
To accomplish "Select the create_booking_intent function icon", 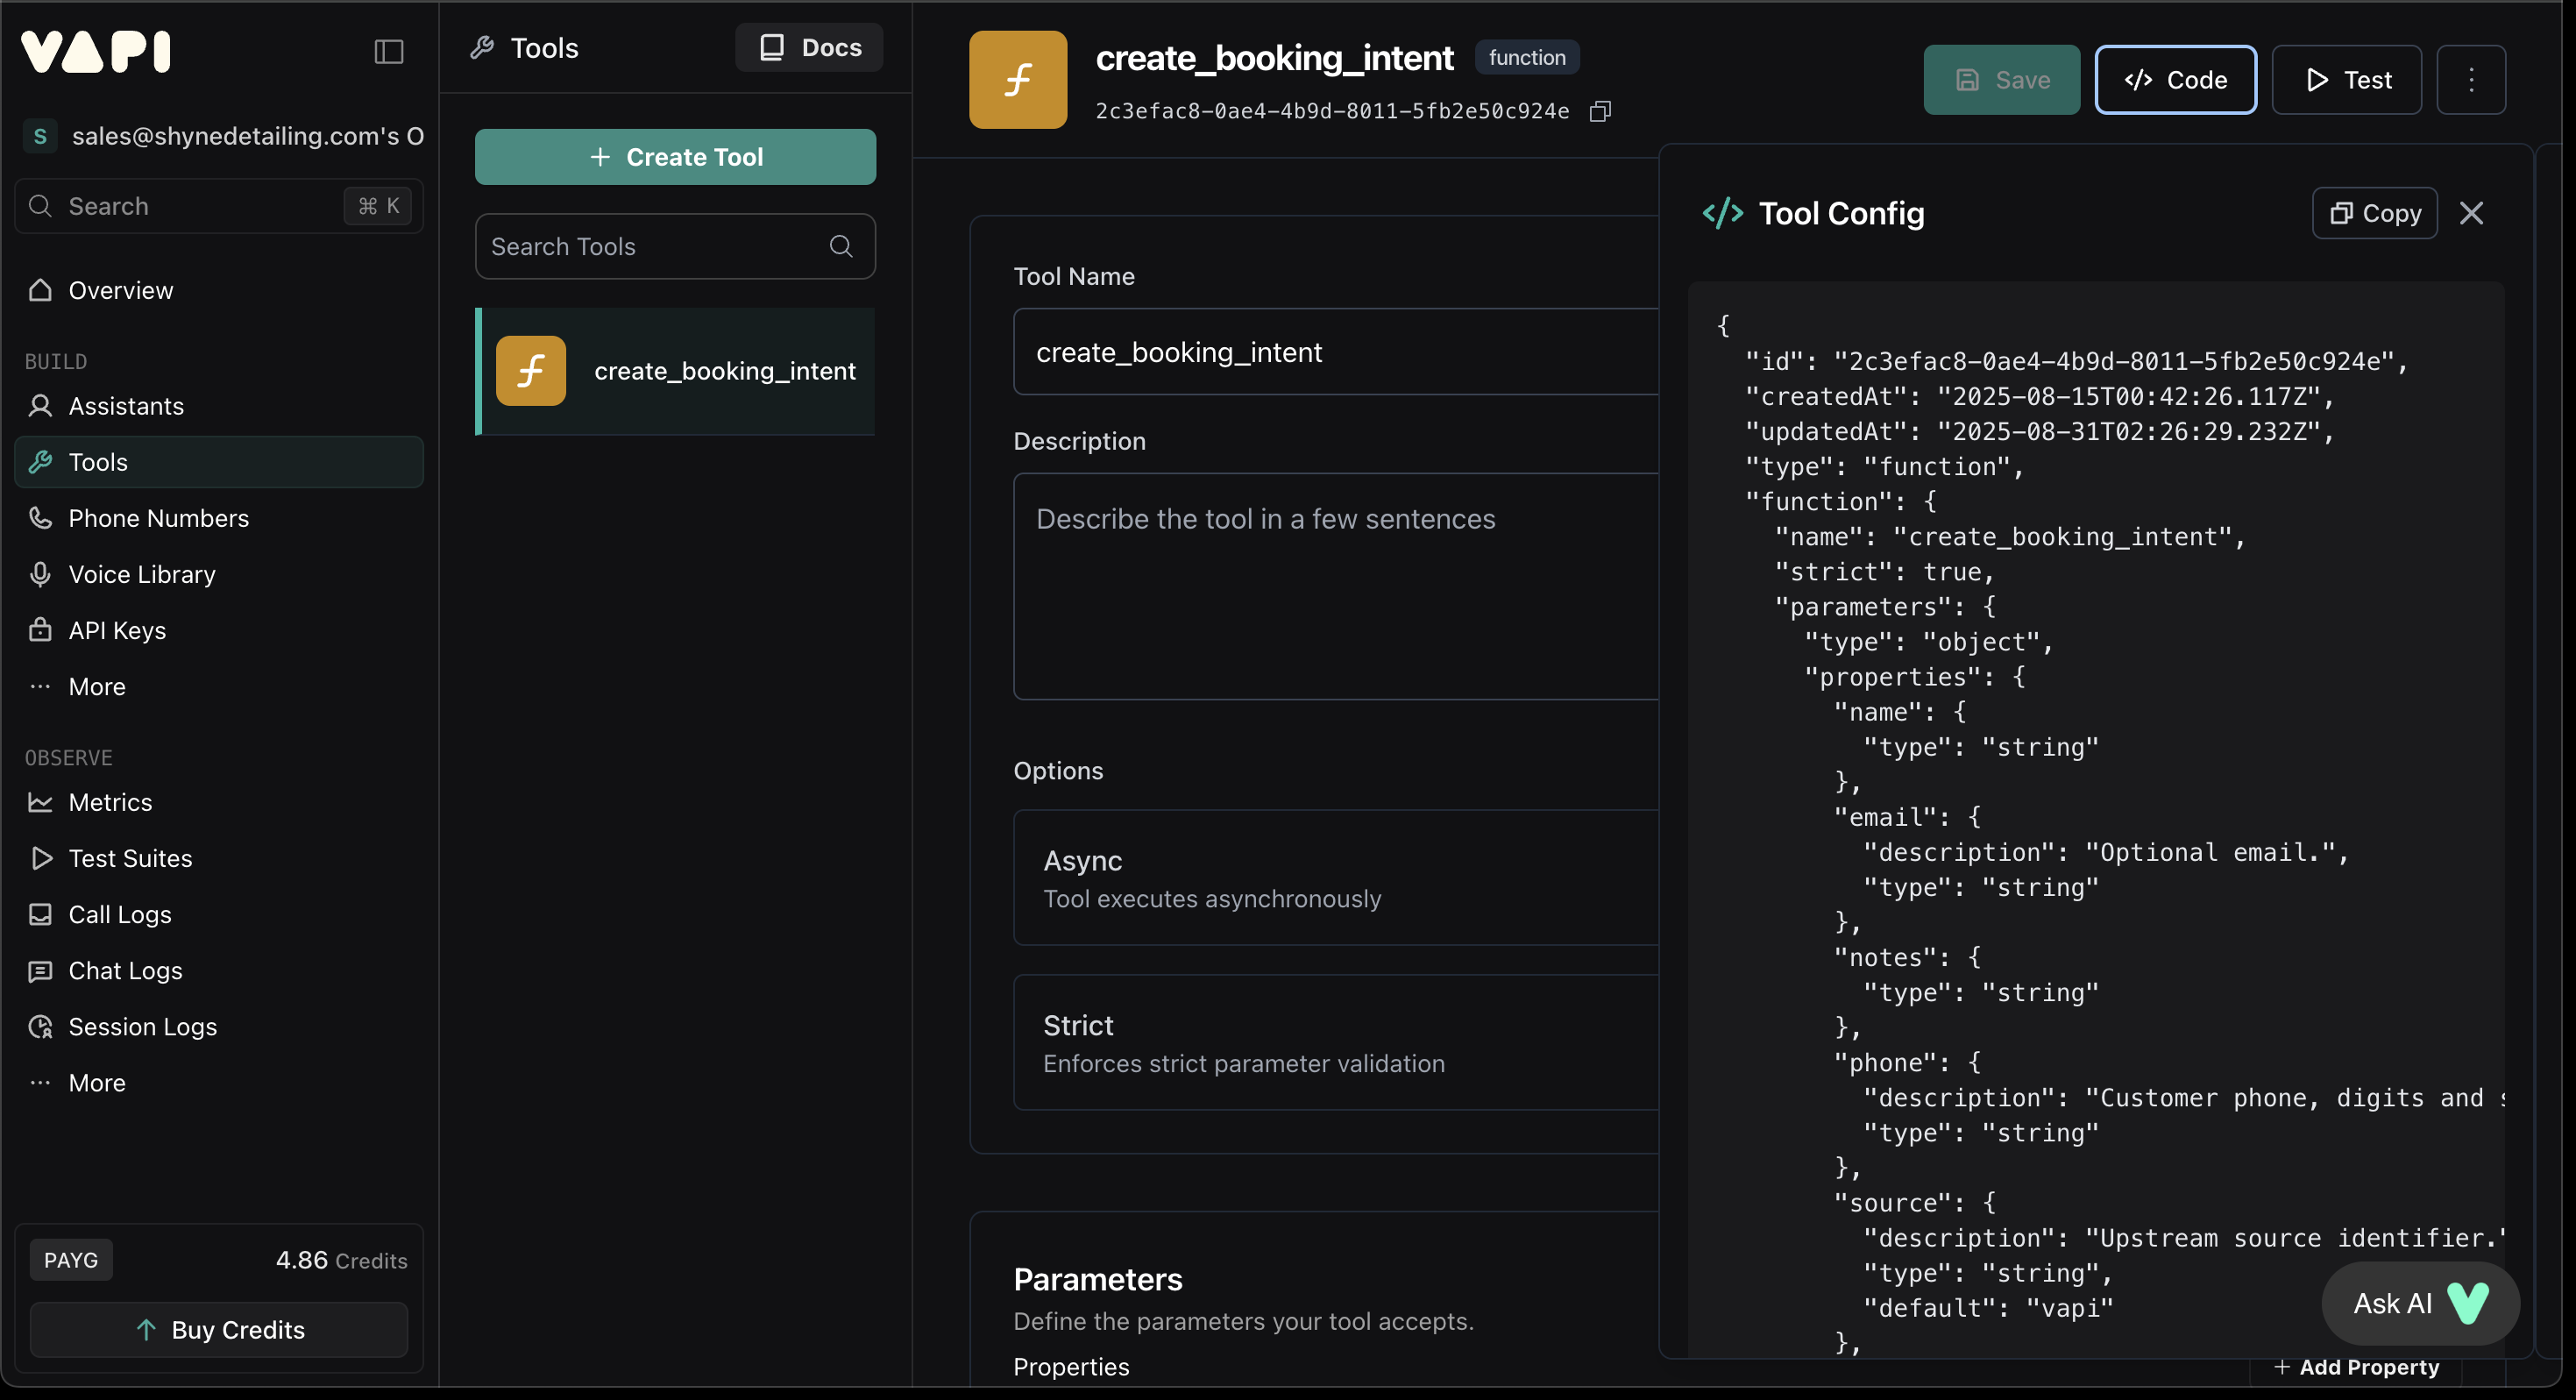I will point(531,370).
